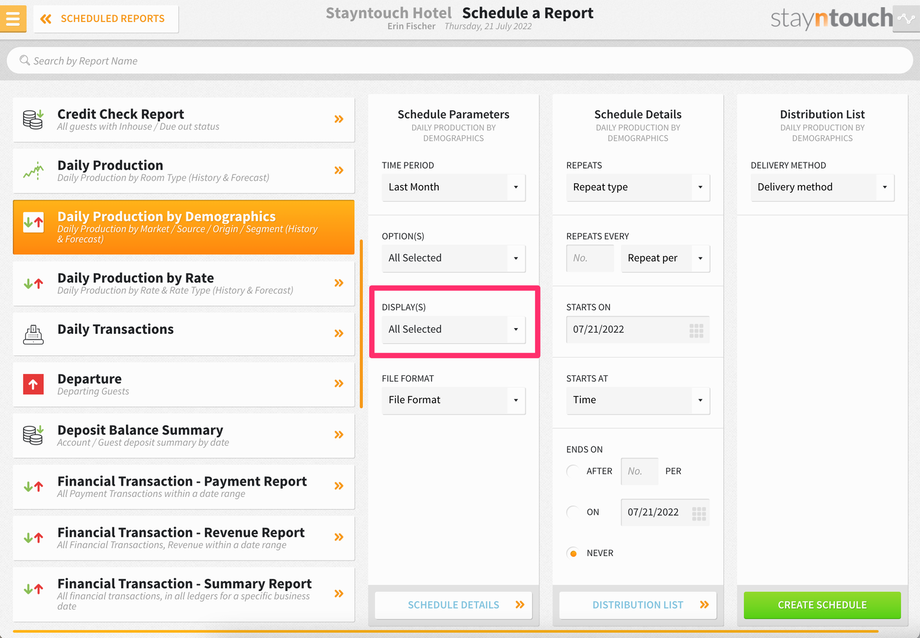Click the Ends On date field
This screenshot has width=920, height=638.
665,512
